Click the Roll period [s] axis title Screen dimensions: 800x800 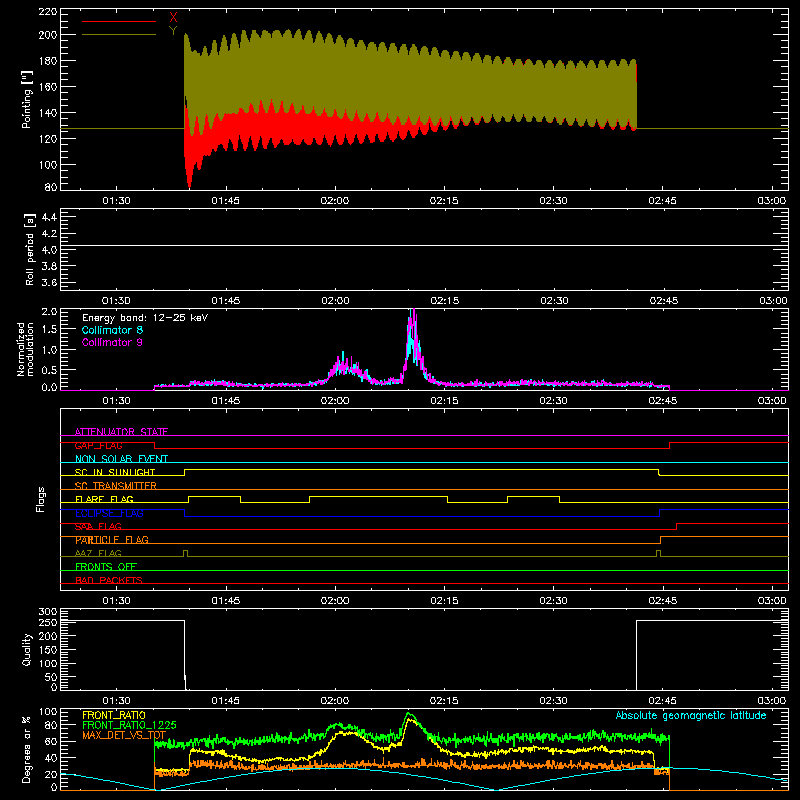(x=30, y=249)
